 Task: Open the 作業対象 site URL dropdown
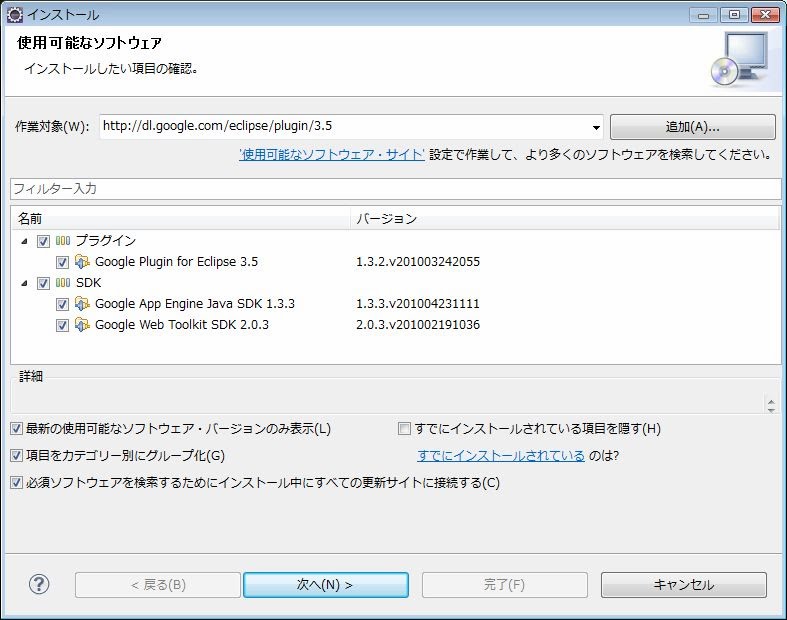[x=596, y=128]
